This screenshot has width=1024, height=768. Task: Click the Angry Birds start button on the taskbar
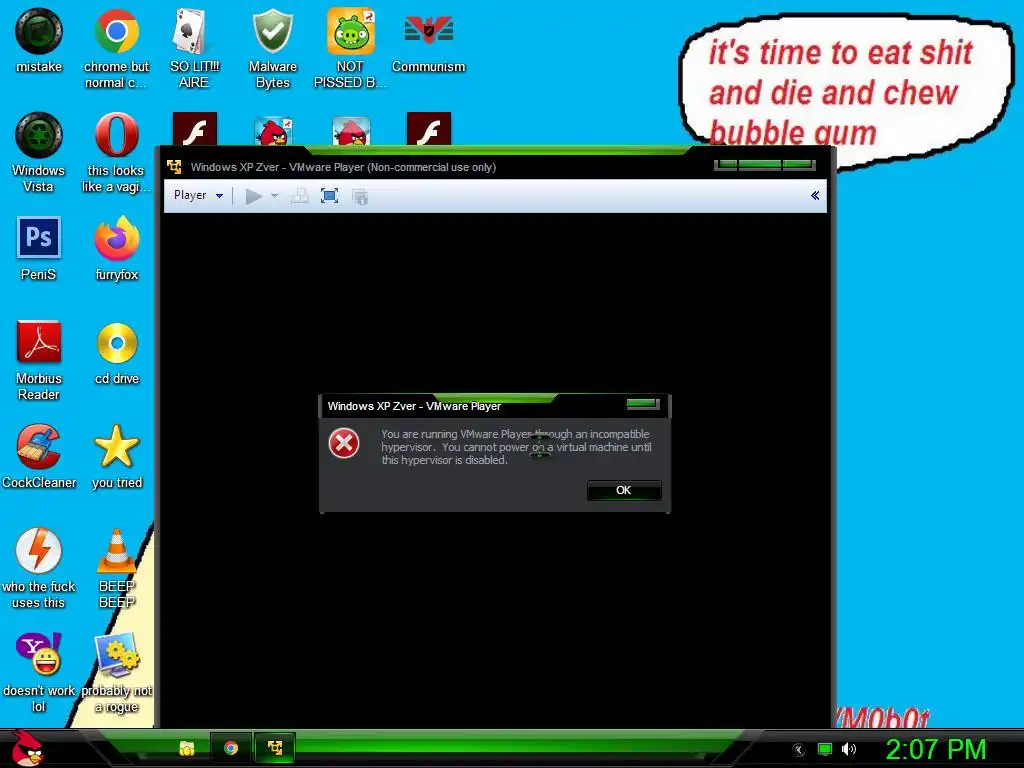click(26, 748)
